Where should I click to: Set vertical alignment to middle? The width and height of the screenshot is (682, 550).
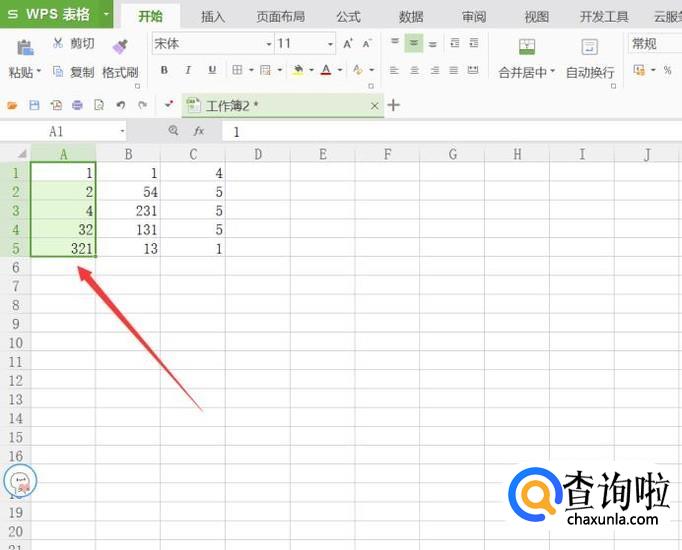tap(414, 43)
